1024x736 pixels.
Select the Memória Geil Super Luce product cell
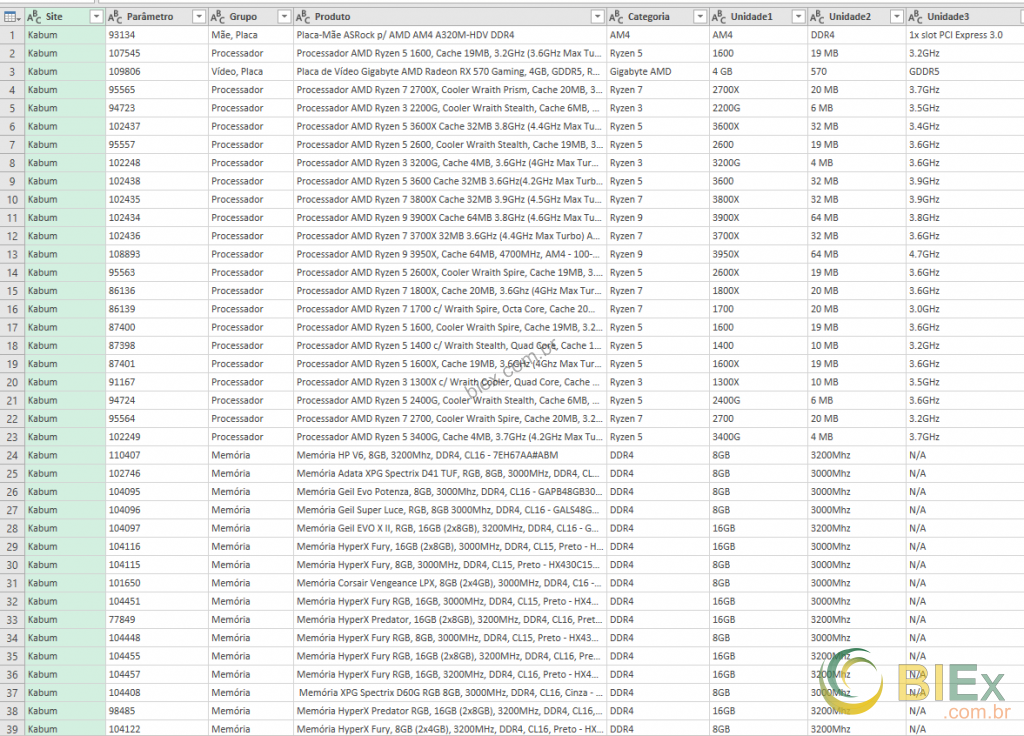(x=450, y=510)
